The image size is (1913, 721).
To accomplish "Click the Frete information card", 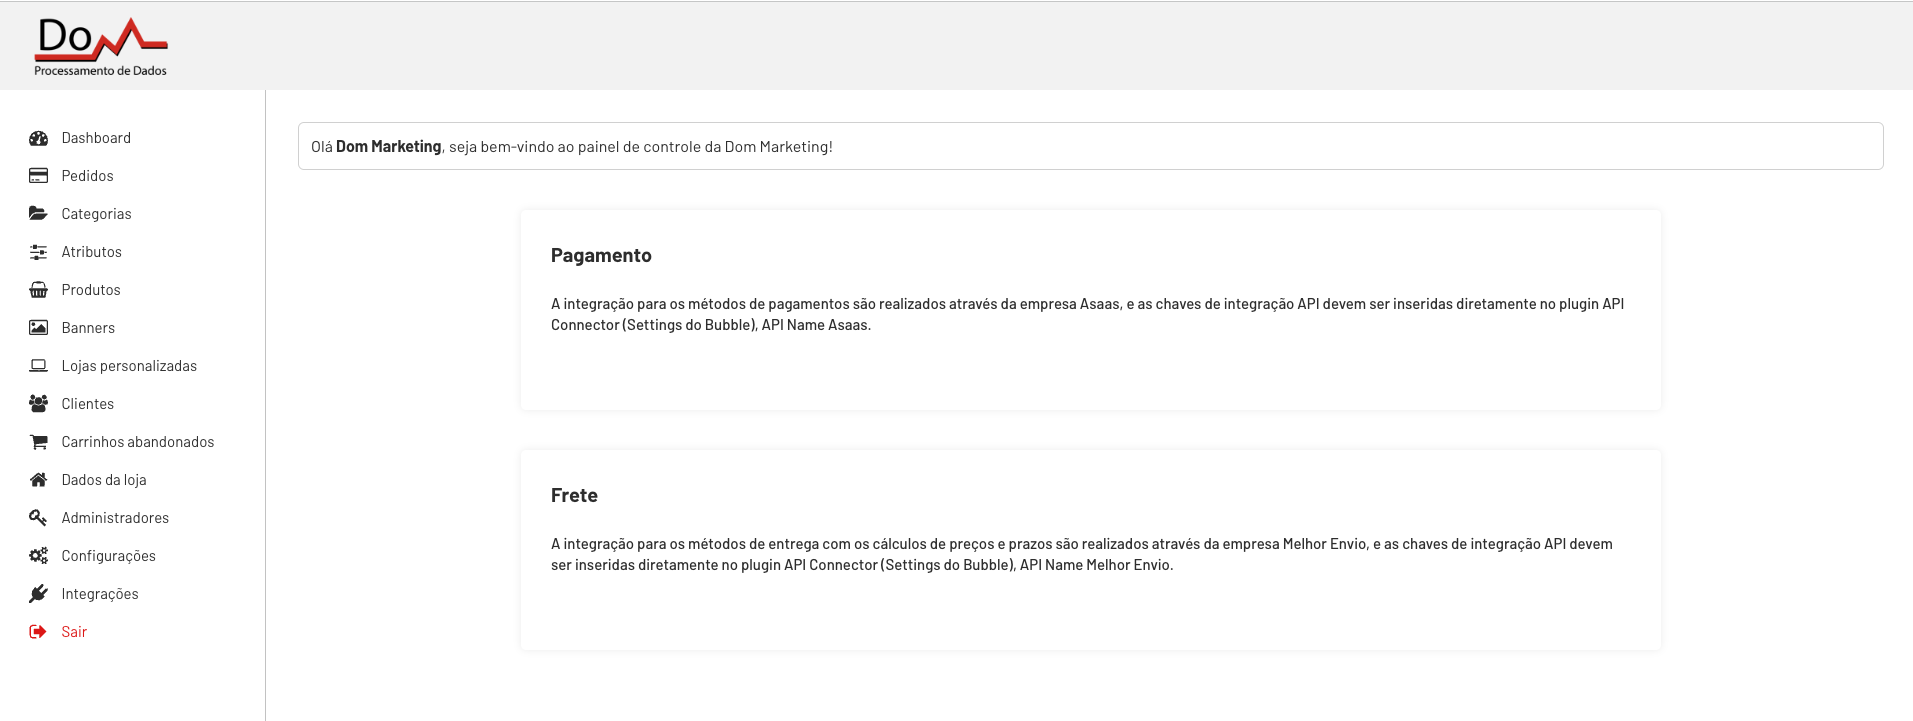I will coord(1090,550).
